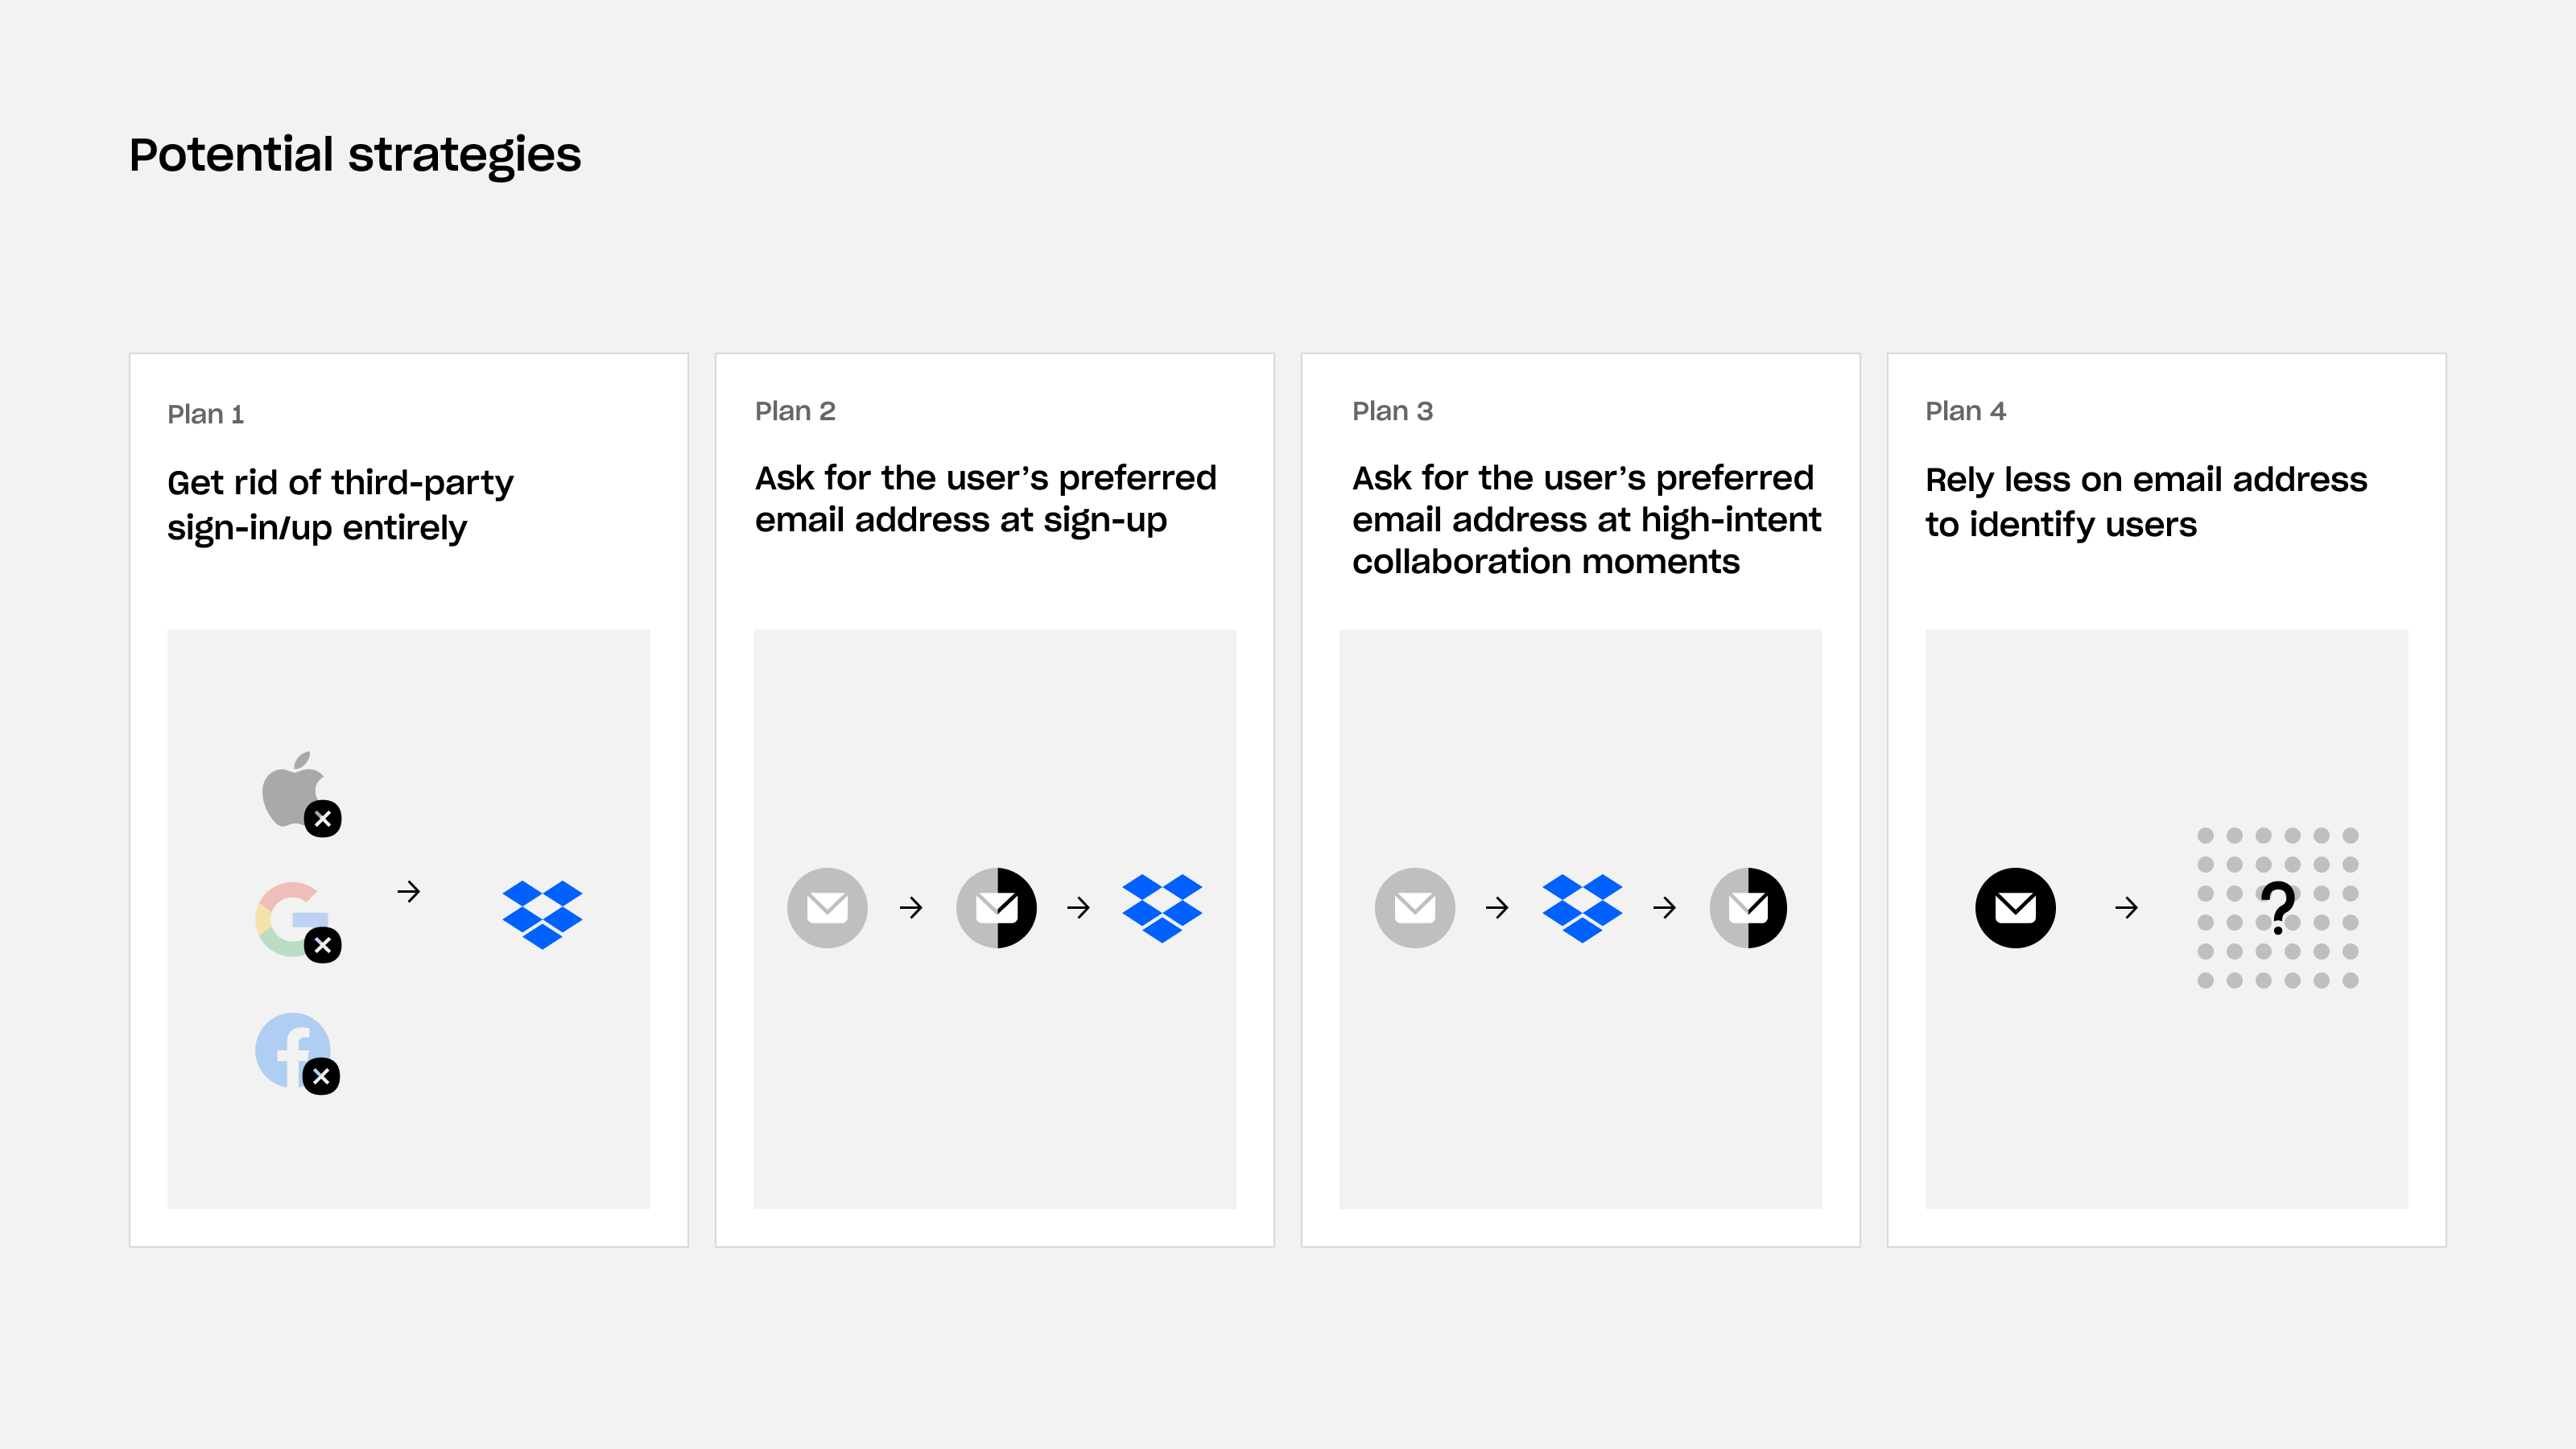Click the Apple sign-in icon
This screenshot has height=1449, width=2576.
coord(288,791)
